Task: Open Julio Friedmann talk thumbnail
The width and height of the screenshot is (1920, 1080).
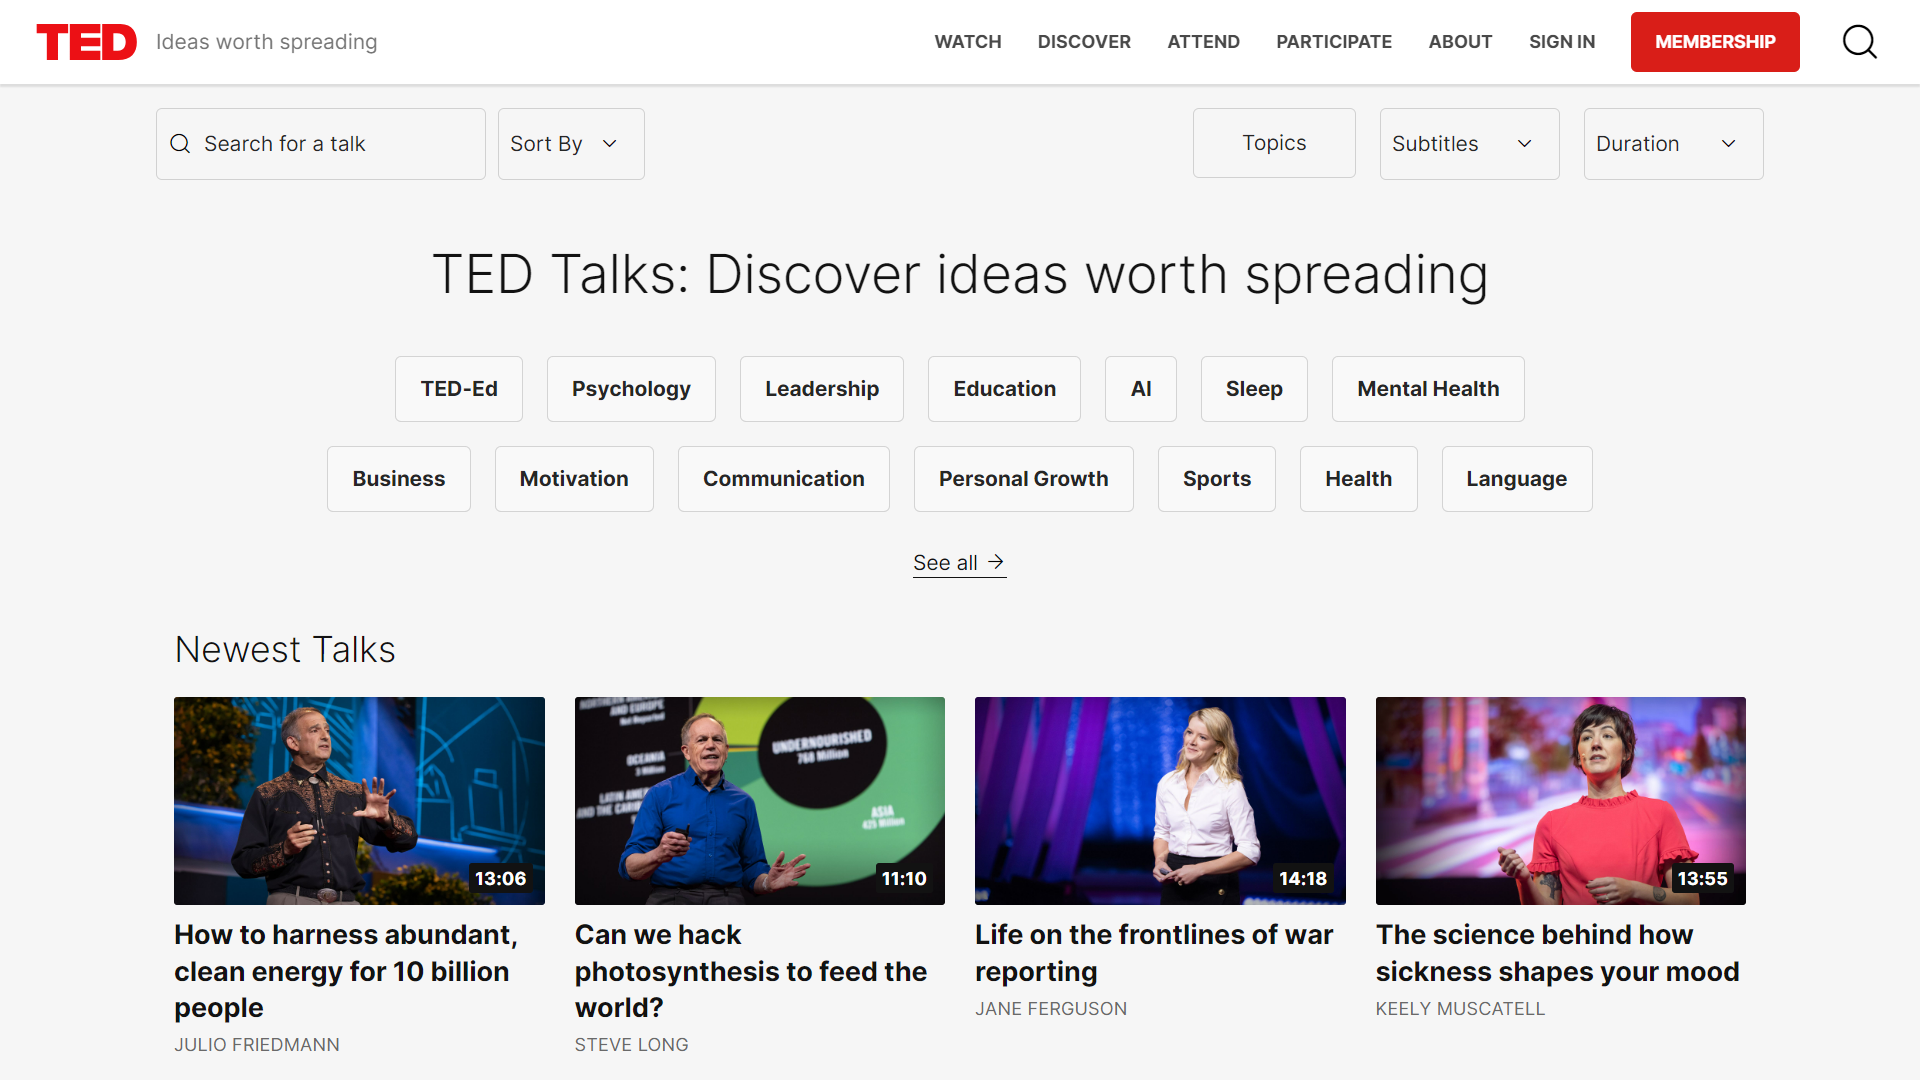Action: [359, 801]
